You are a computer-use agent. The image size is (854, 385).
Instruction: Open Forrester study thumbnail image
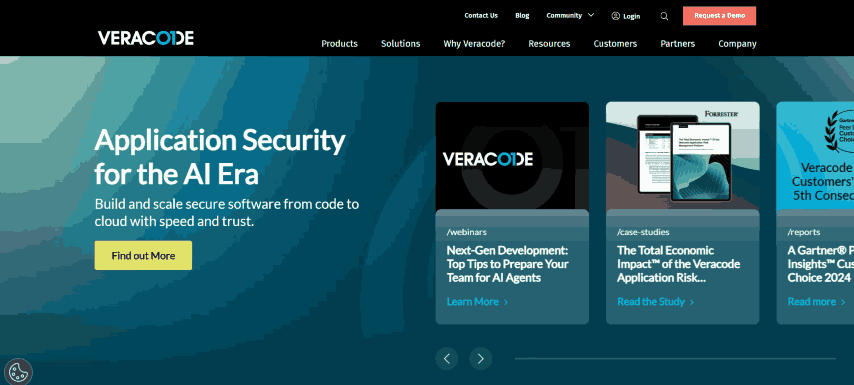pyautogui.click(x=682, y=156)
